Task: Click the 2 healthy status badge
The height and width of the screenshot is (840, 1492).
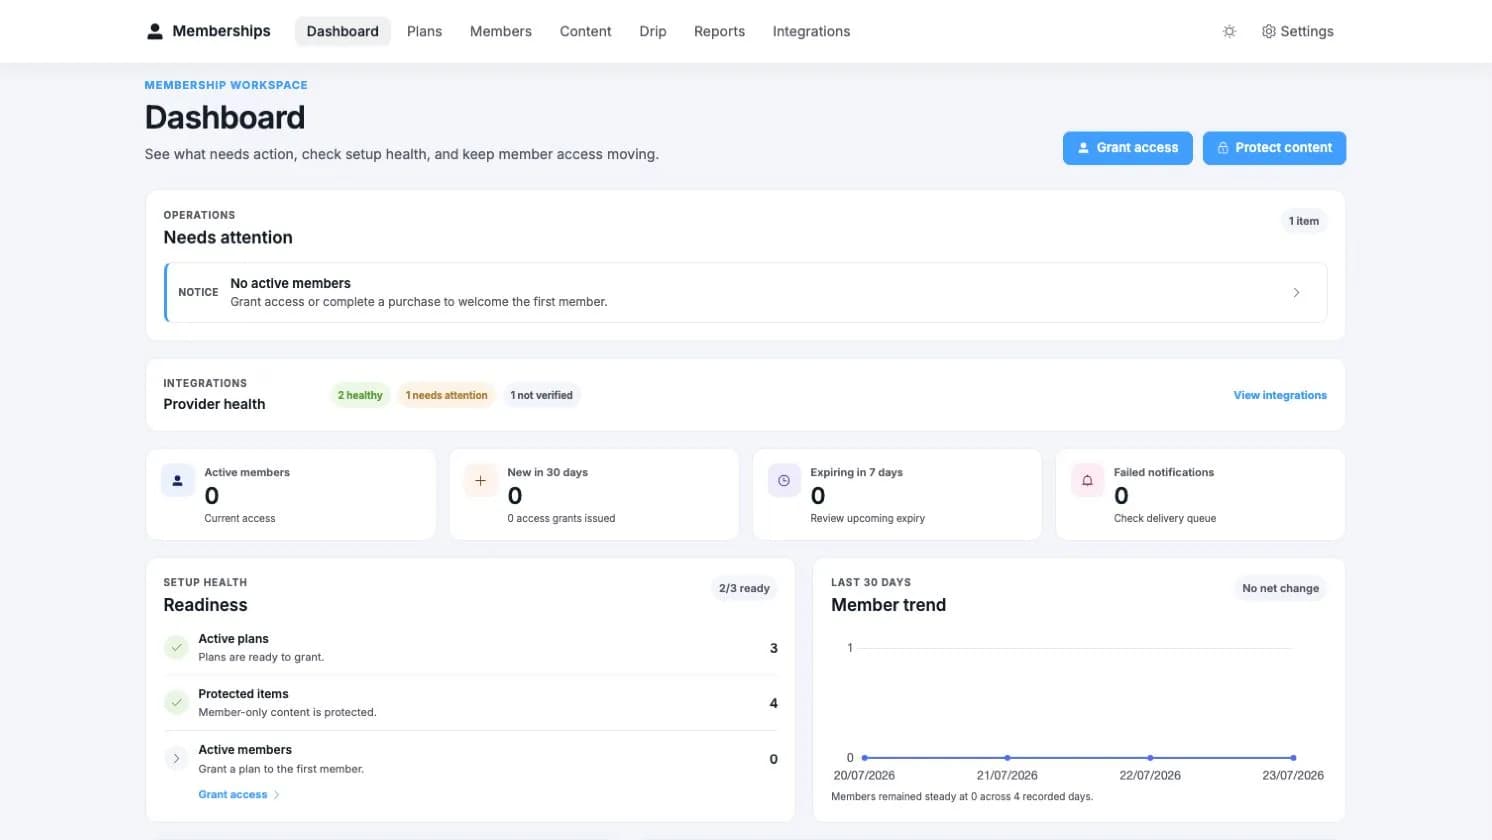Action: click(x=360, y=395)
